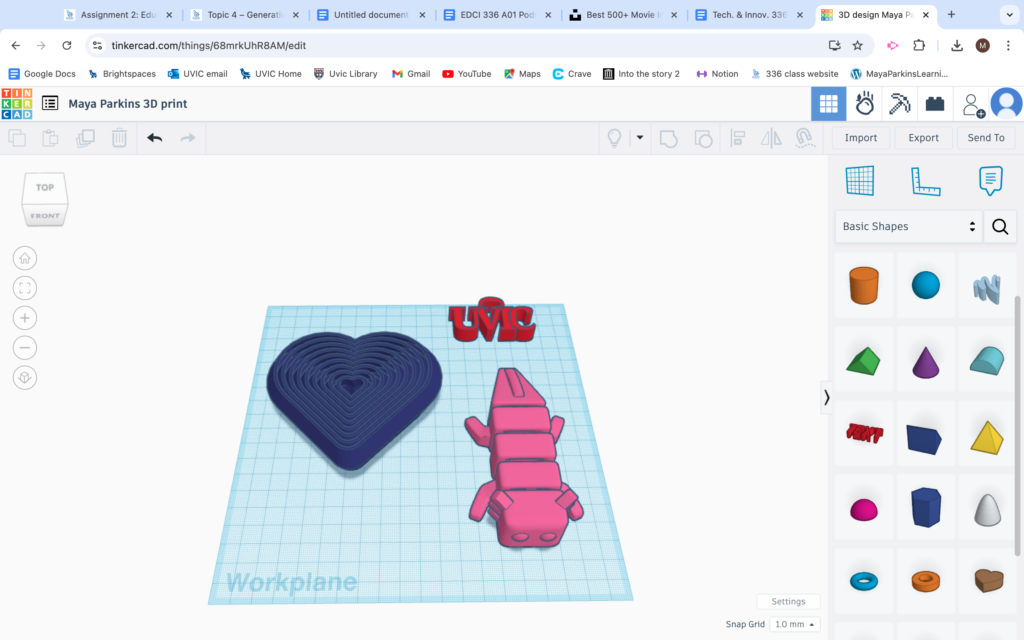1024x640 pixels.
Task: Zoom in with the plus icon
Action: point(25,318)
